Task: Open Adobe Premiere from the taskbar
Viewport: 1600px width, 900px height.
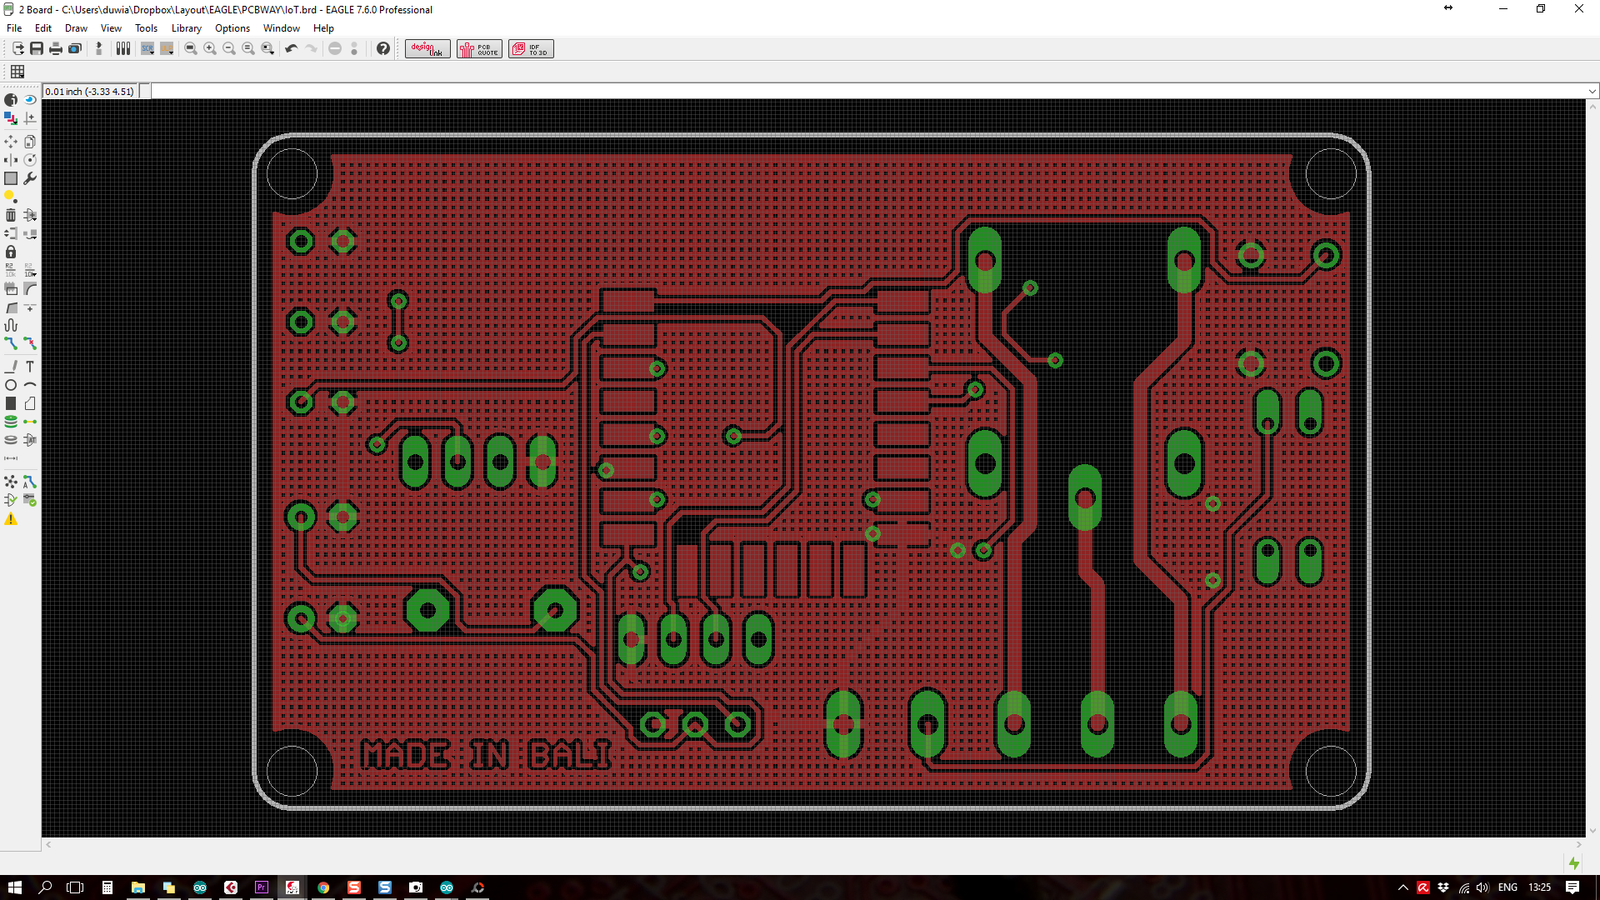Action: coord(261,887)
